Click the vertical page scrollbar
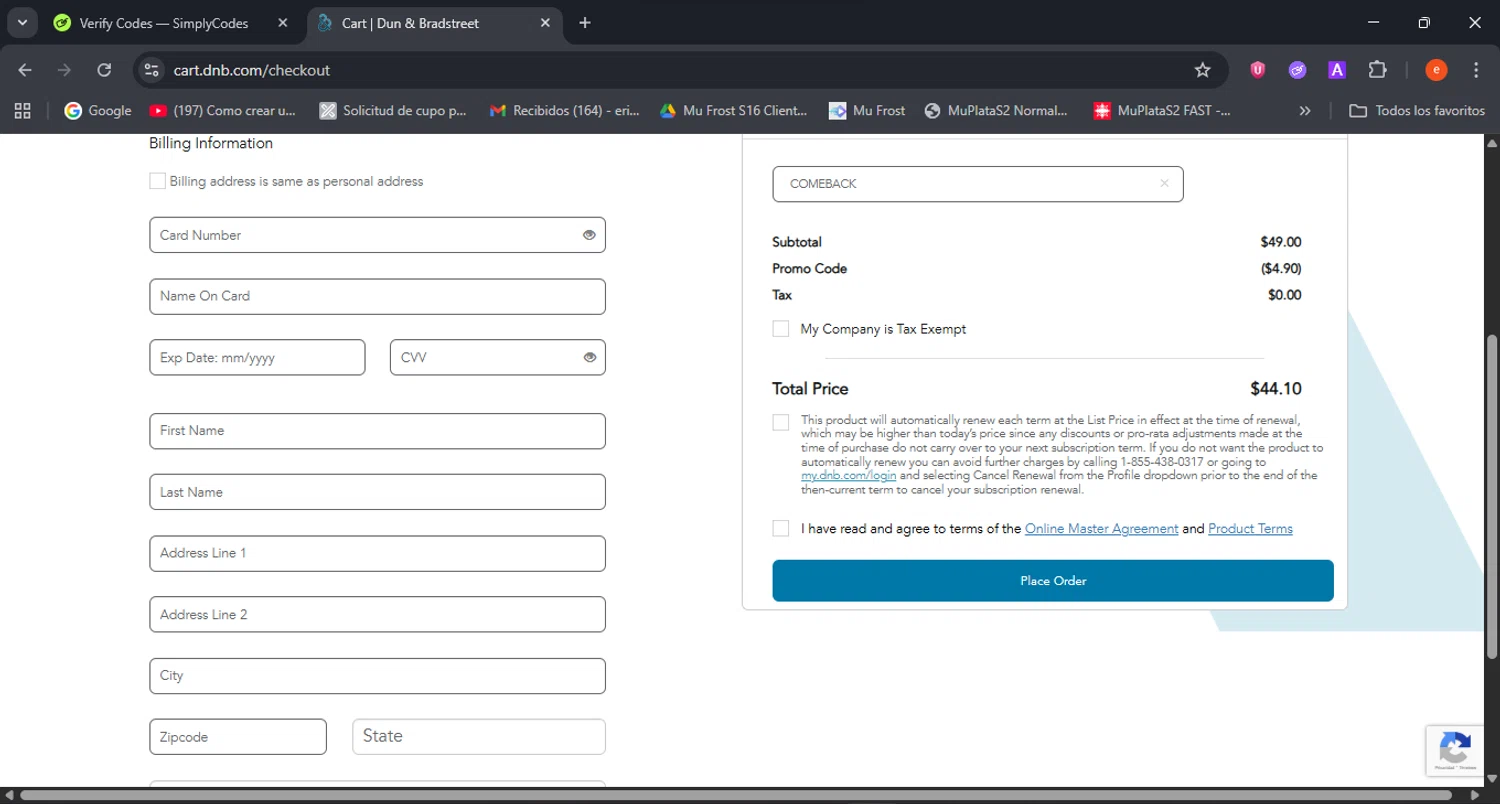 click(1492, 496)
